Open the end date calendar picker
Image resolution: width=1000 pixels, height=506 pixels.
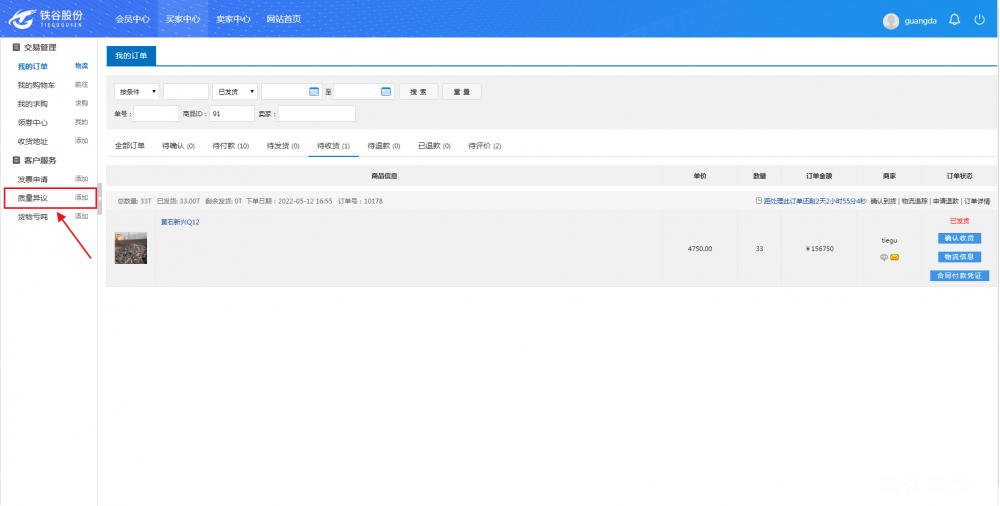pyautogui.click(x=386, y=91)
